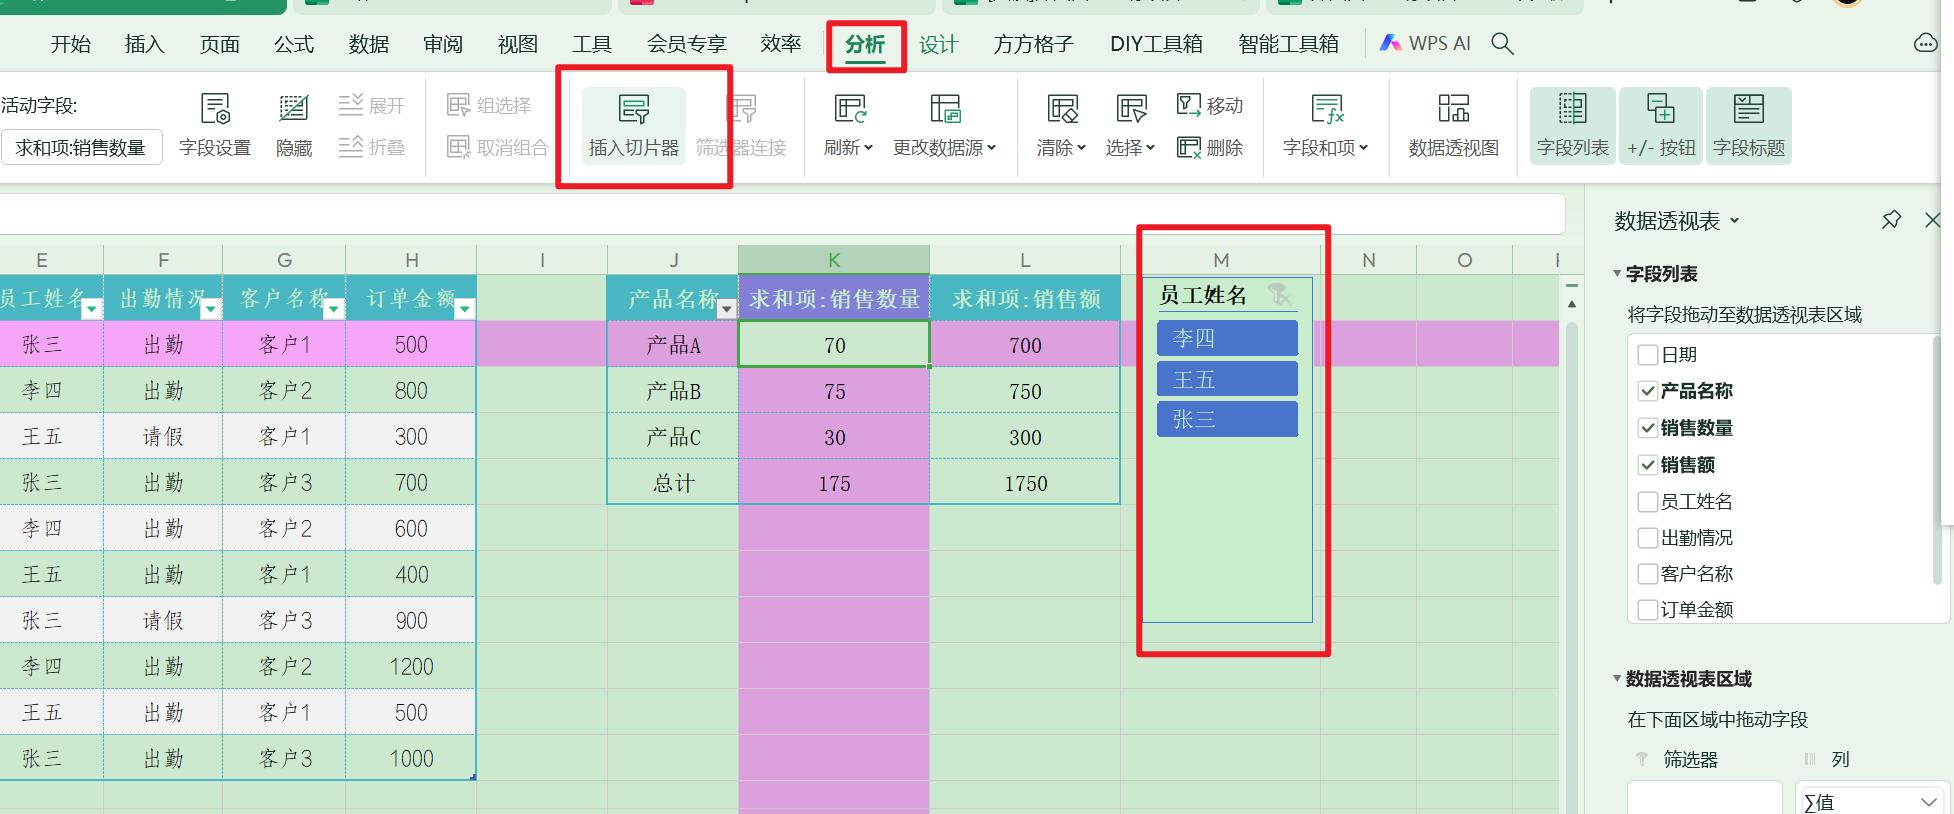Click the formula bar input
This screenshot has height=814, width=1954.
point(782,214)
